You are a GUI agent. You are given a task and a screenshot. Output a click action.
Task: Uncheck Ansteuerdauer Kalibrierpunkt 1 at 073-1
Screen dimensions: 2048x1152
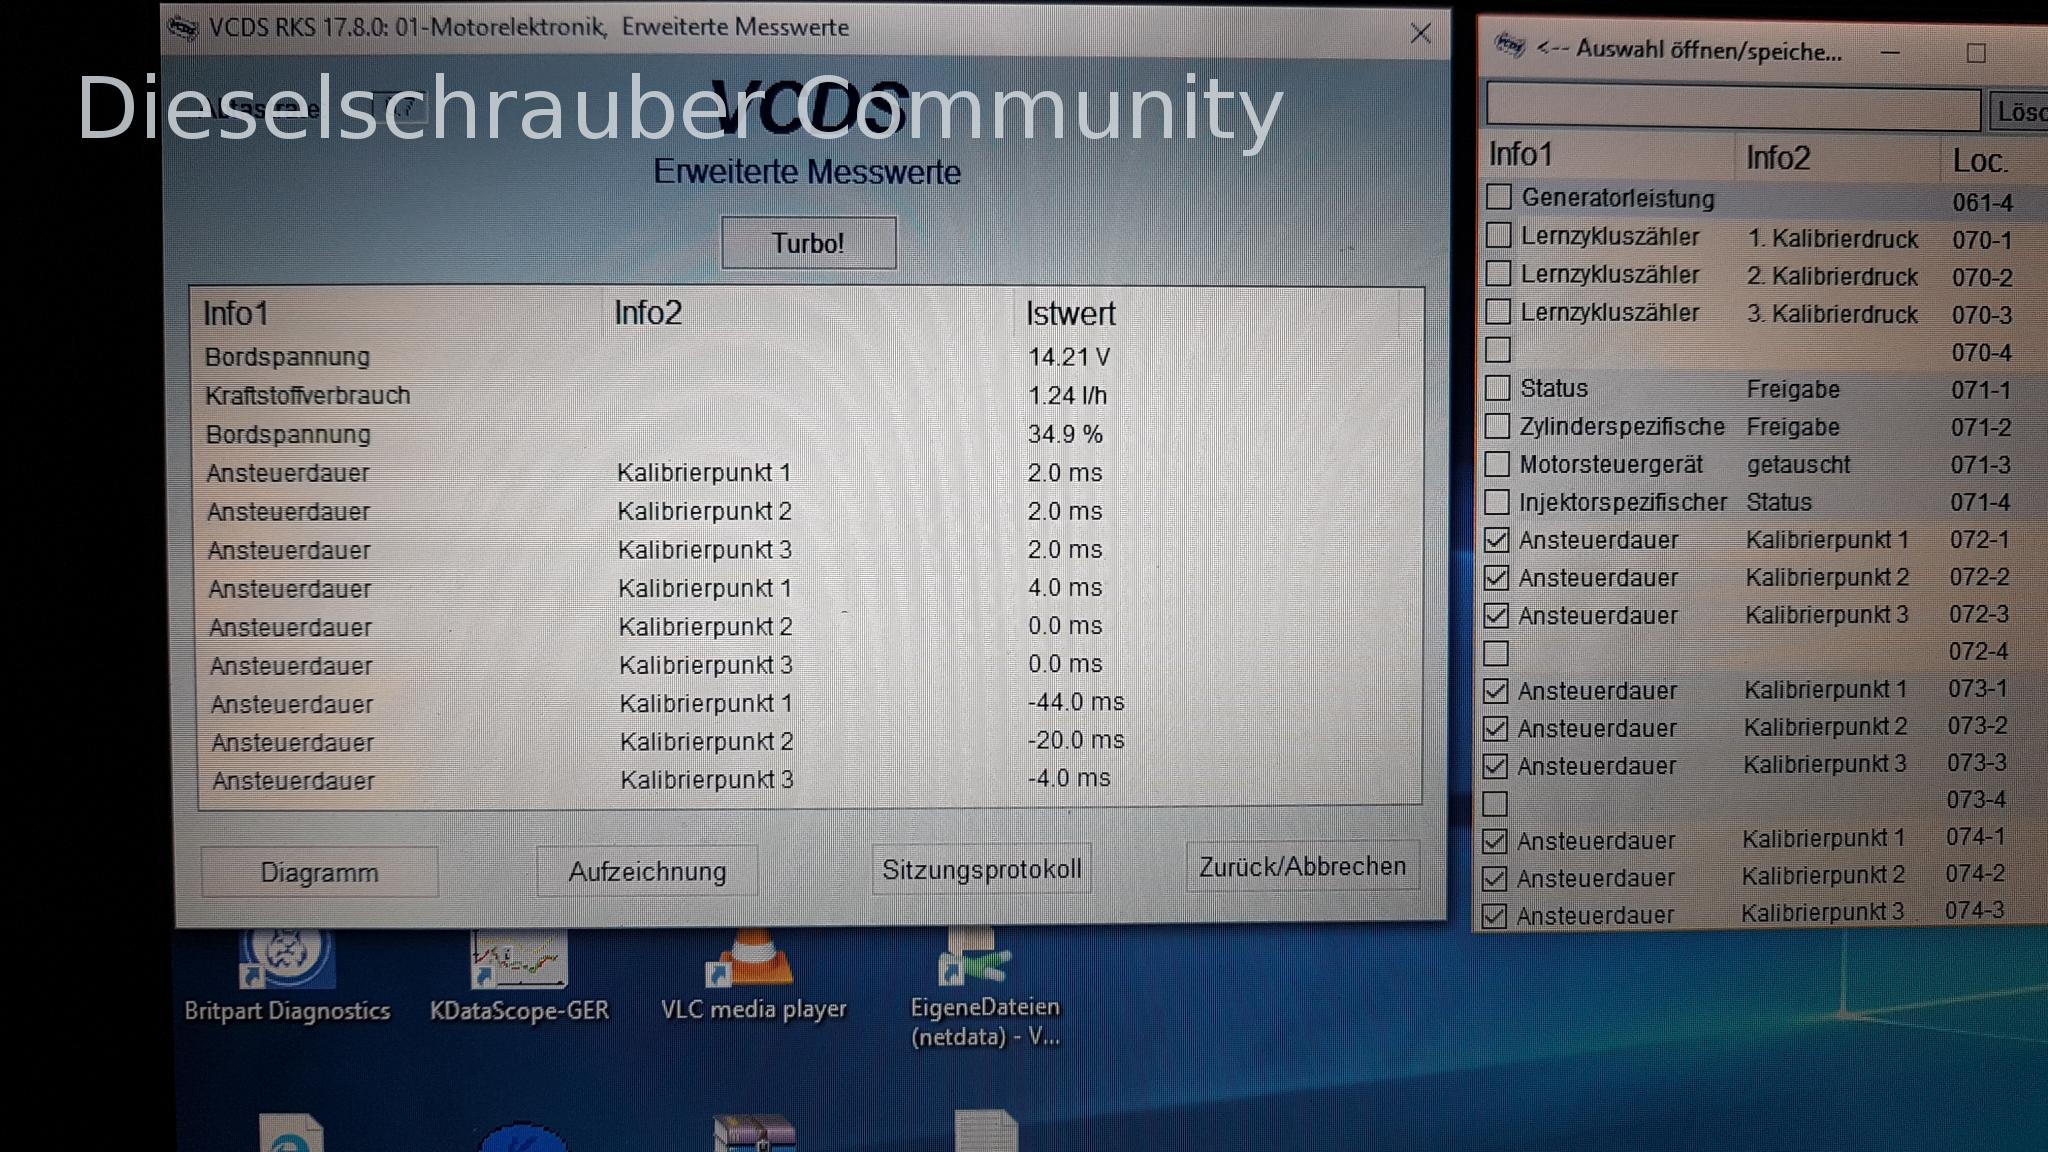pyautogui.click(x=1496, y=690)
